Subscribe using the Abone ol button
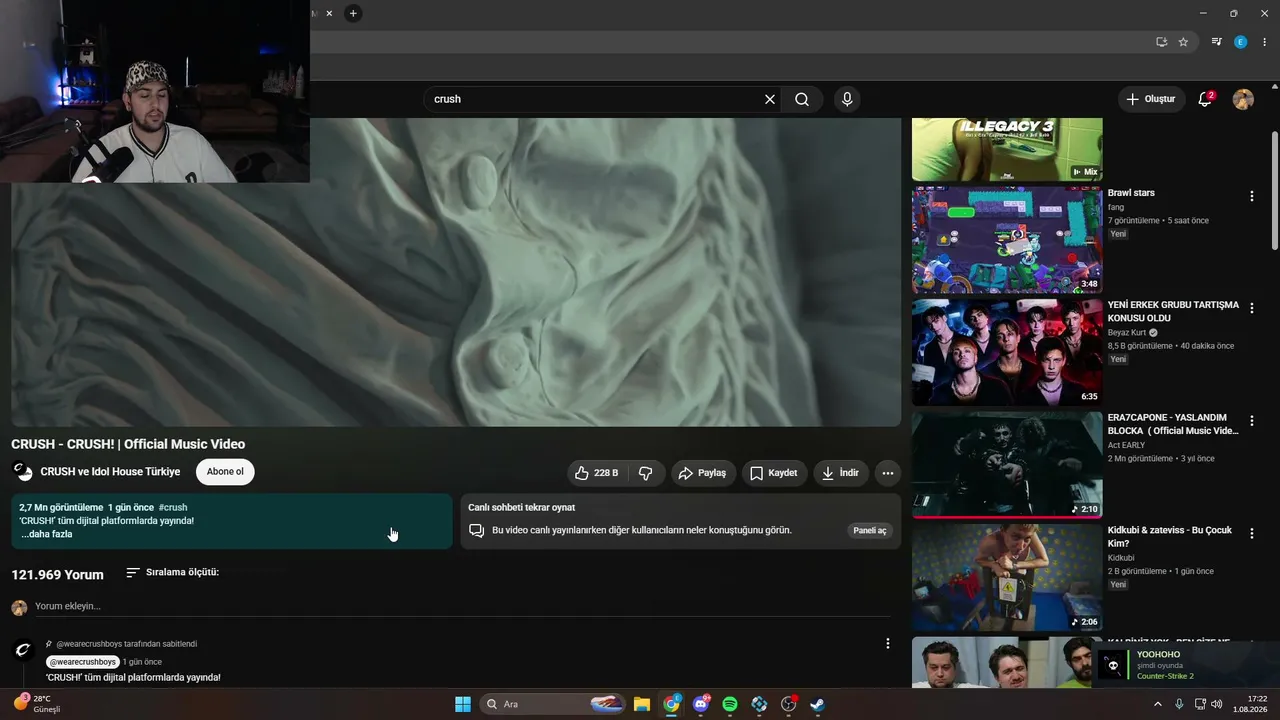1280x720 pixels. (225, 472)
